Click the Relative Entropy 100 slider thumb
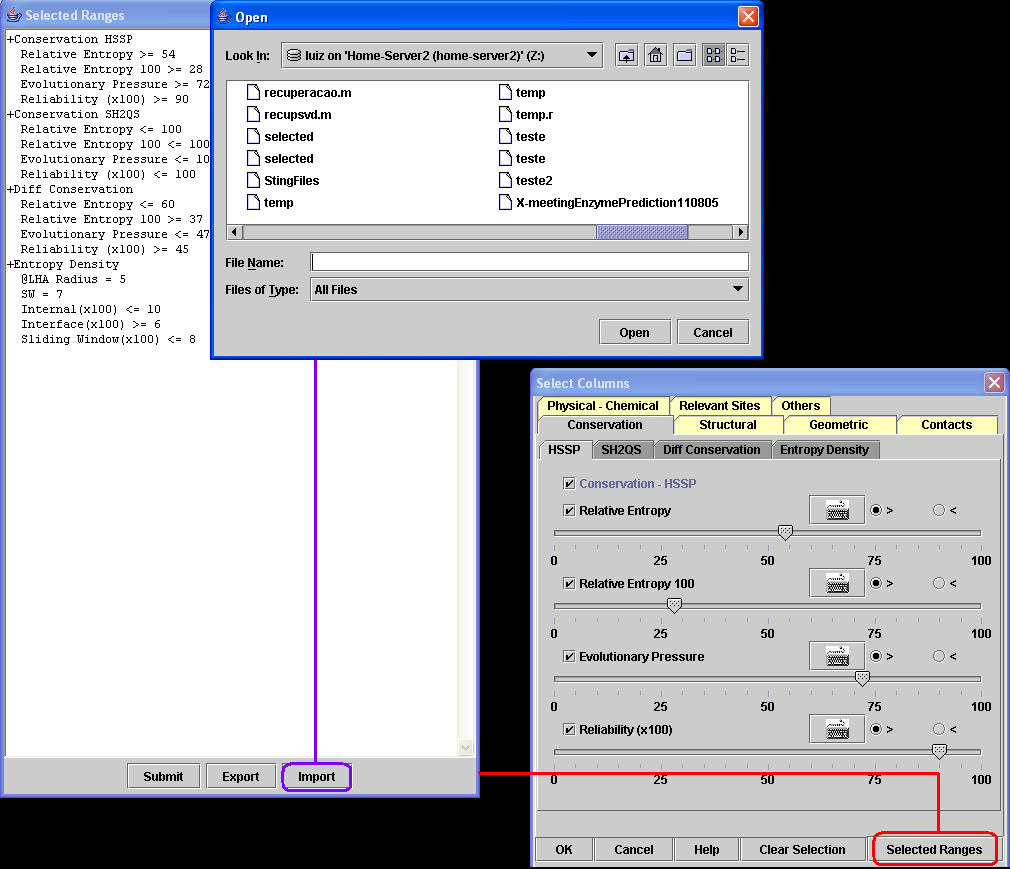The height and width of the screenshot is (869, 1010). [674, 604]
